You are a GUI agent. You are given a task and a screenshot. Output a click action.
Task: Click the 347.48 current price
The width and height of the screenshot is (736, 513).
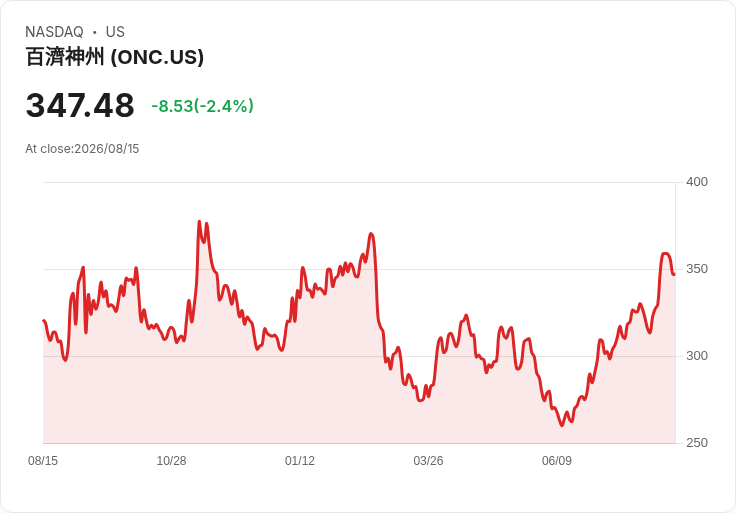tap(80, 105)
